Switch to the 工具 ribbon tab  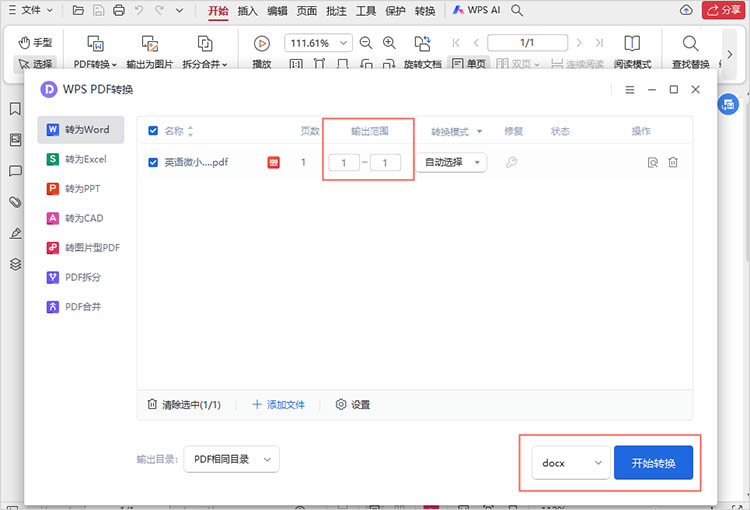365,11
